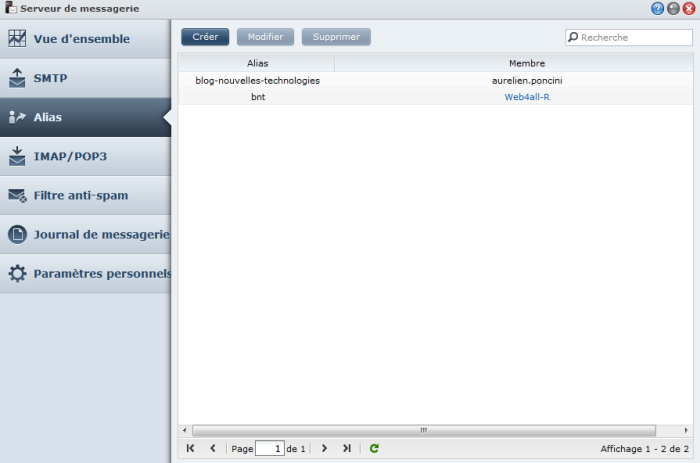
Task: Click the gray round window button
Action: pyautogui.click(x=673, y=8)
